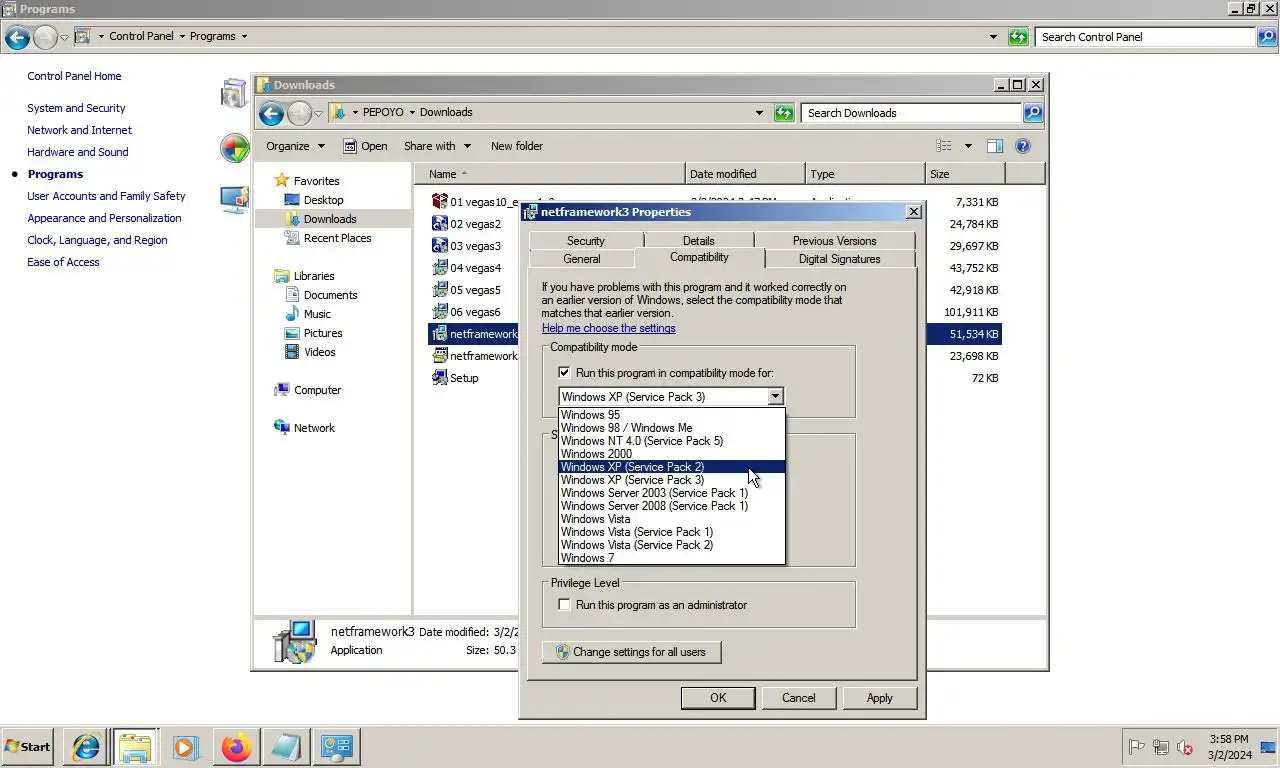1280x768 pixels.
Task: Click the Search Downloads field
Action: coord(910,113)
